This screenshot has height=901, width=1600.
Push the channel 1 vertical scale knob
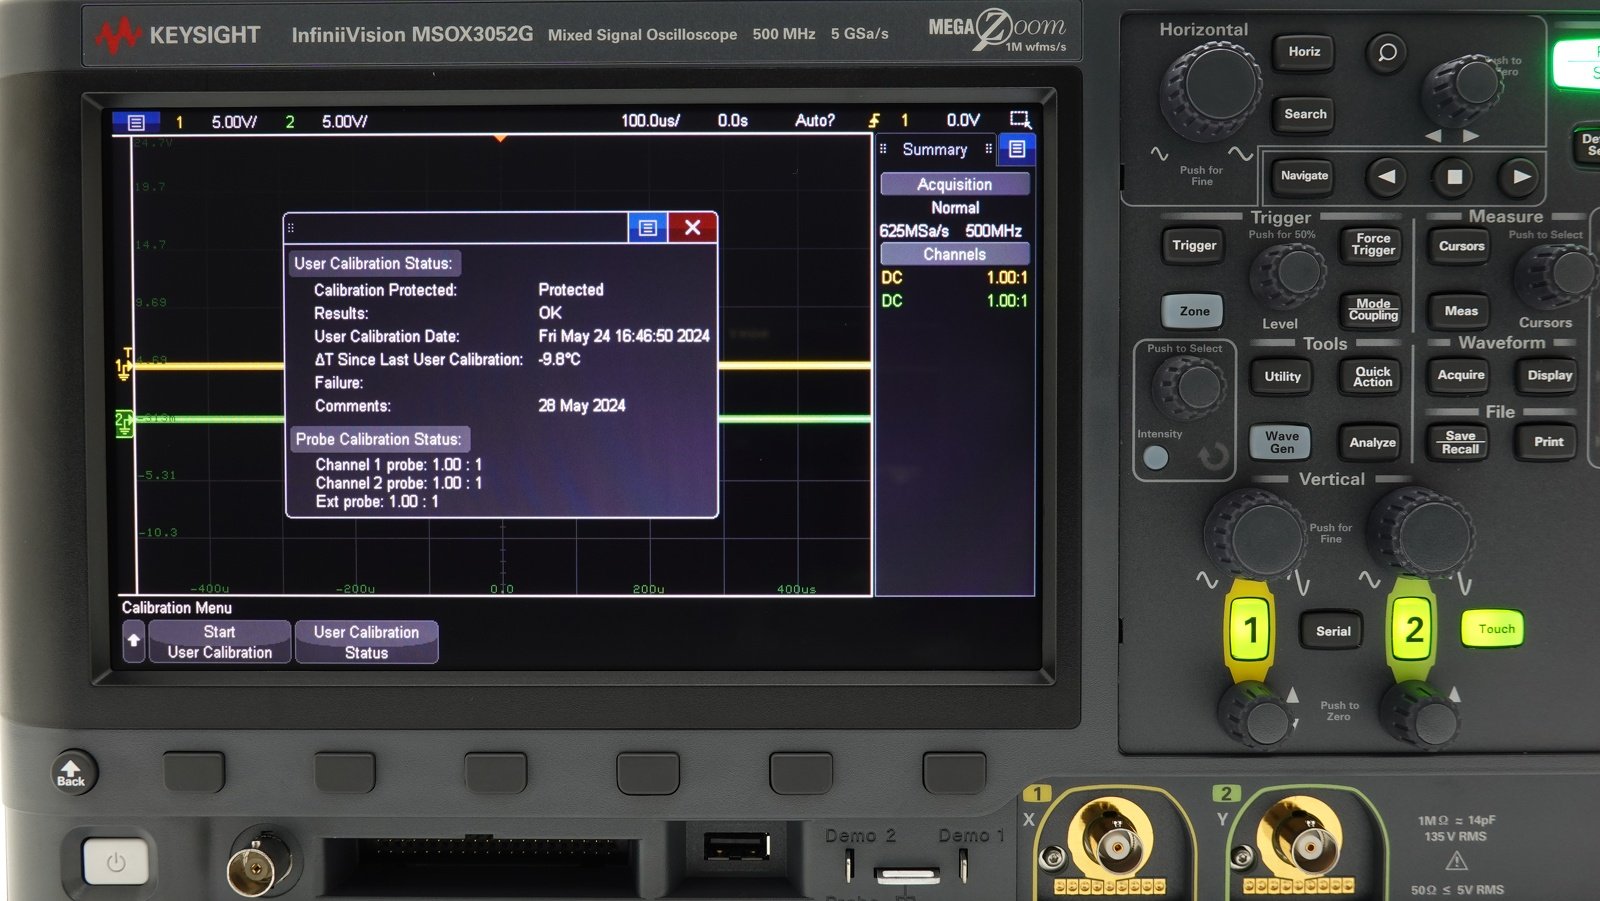click(1256, 534)
